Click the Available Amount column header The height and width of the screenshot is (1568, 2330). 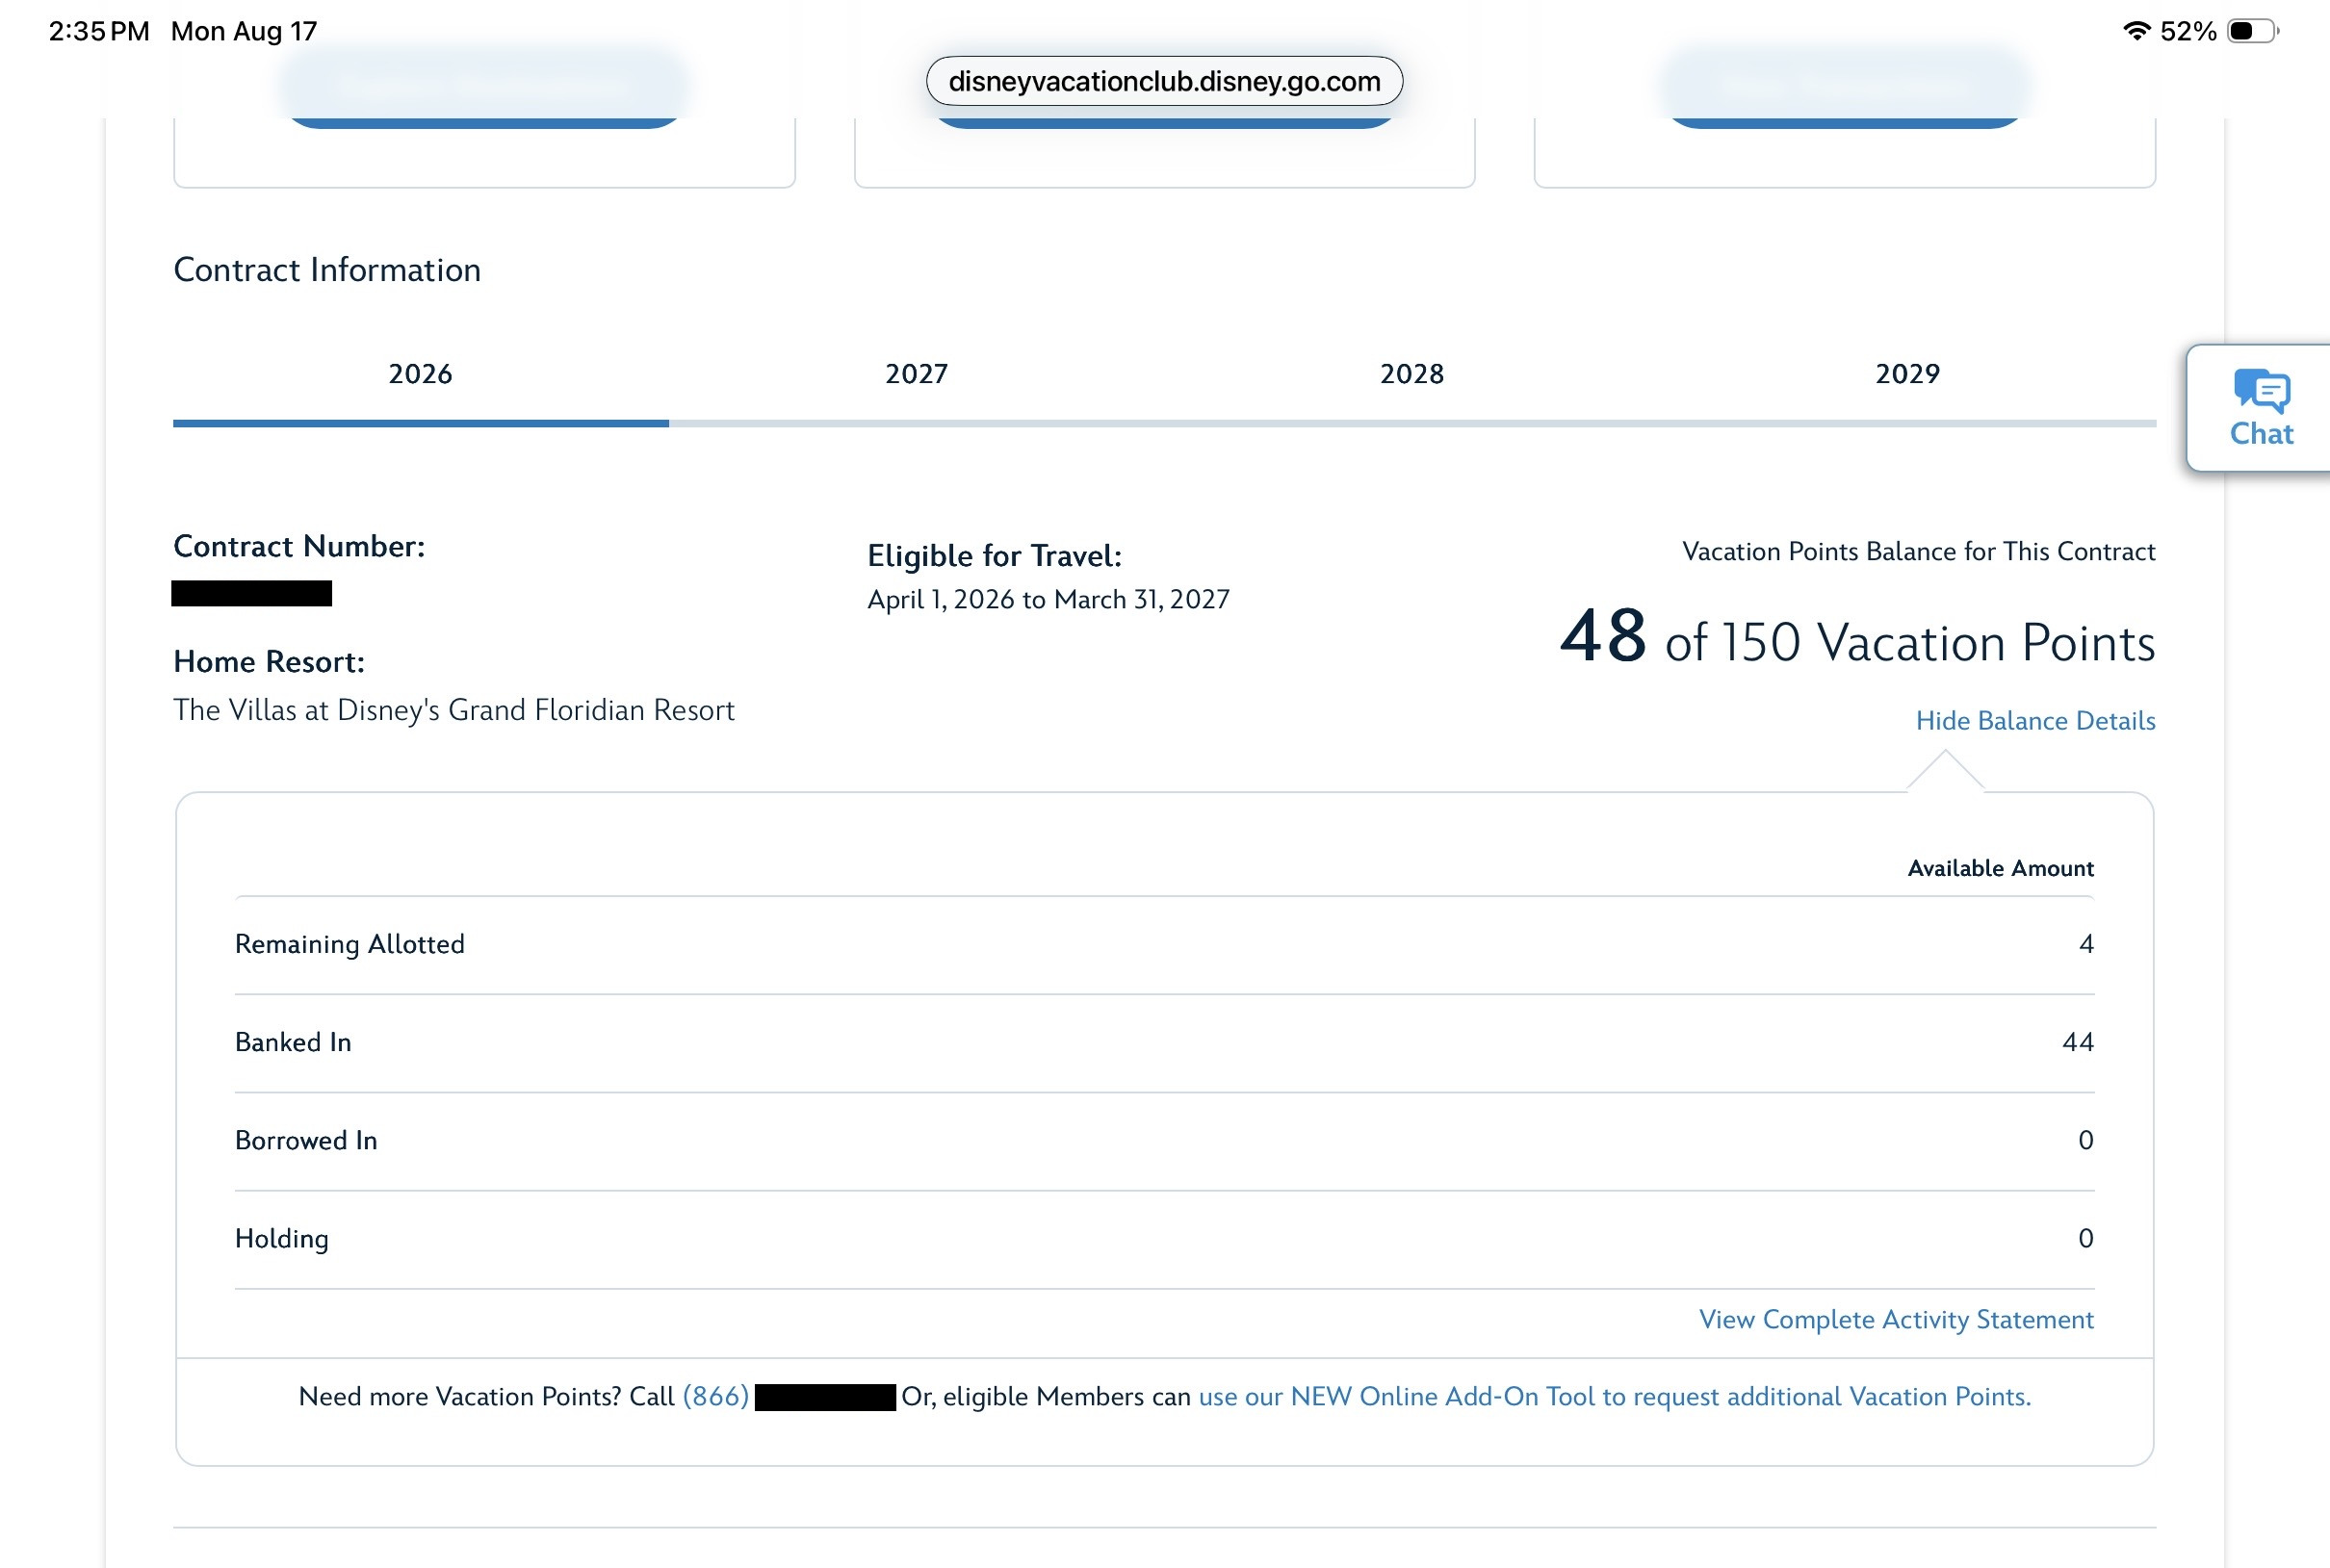tap(2000, 868)
